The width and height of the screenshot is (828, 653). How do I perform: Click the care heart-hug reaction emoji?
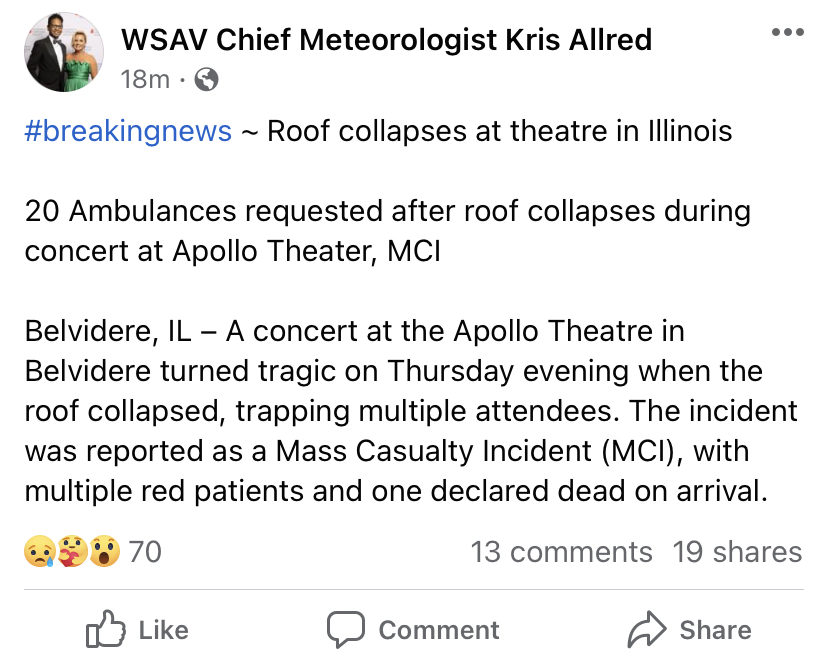point(72,552)
